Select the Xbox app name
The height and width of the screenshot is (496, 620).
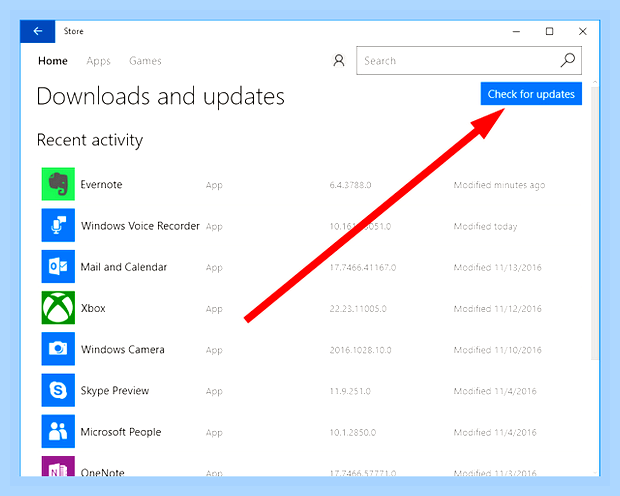(x=93, y=308)
